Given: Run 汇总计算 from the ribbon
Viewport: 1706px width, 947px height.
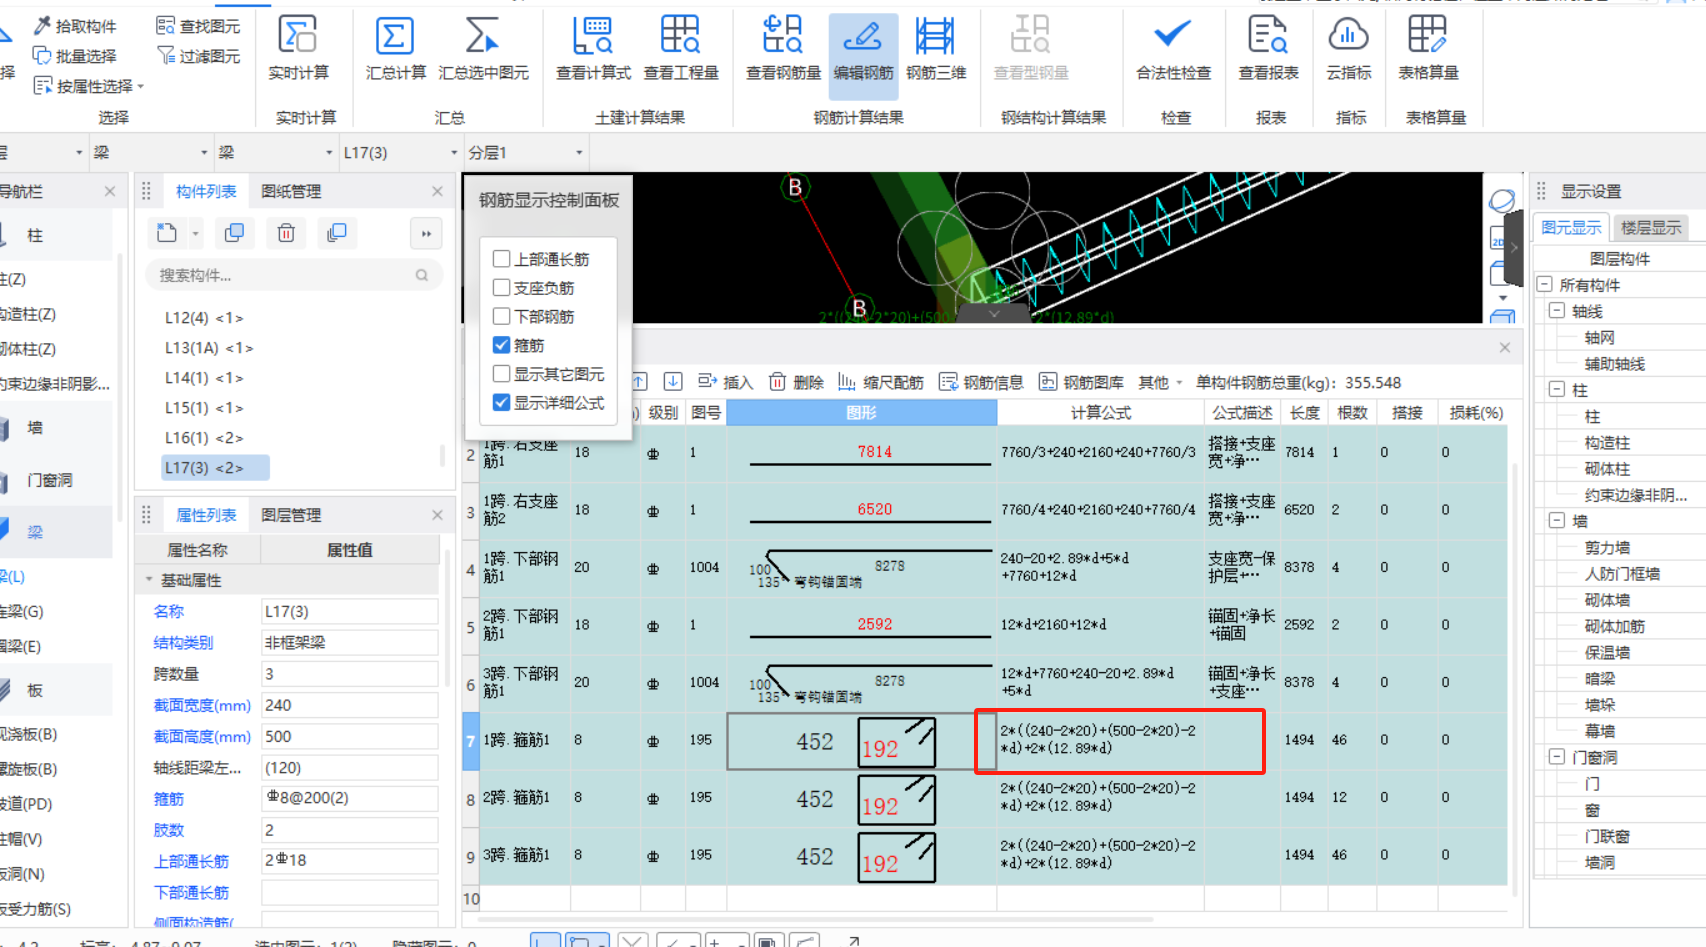Looking at the screenshot, I should click(395, 47).
